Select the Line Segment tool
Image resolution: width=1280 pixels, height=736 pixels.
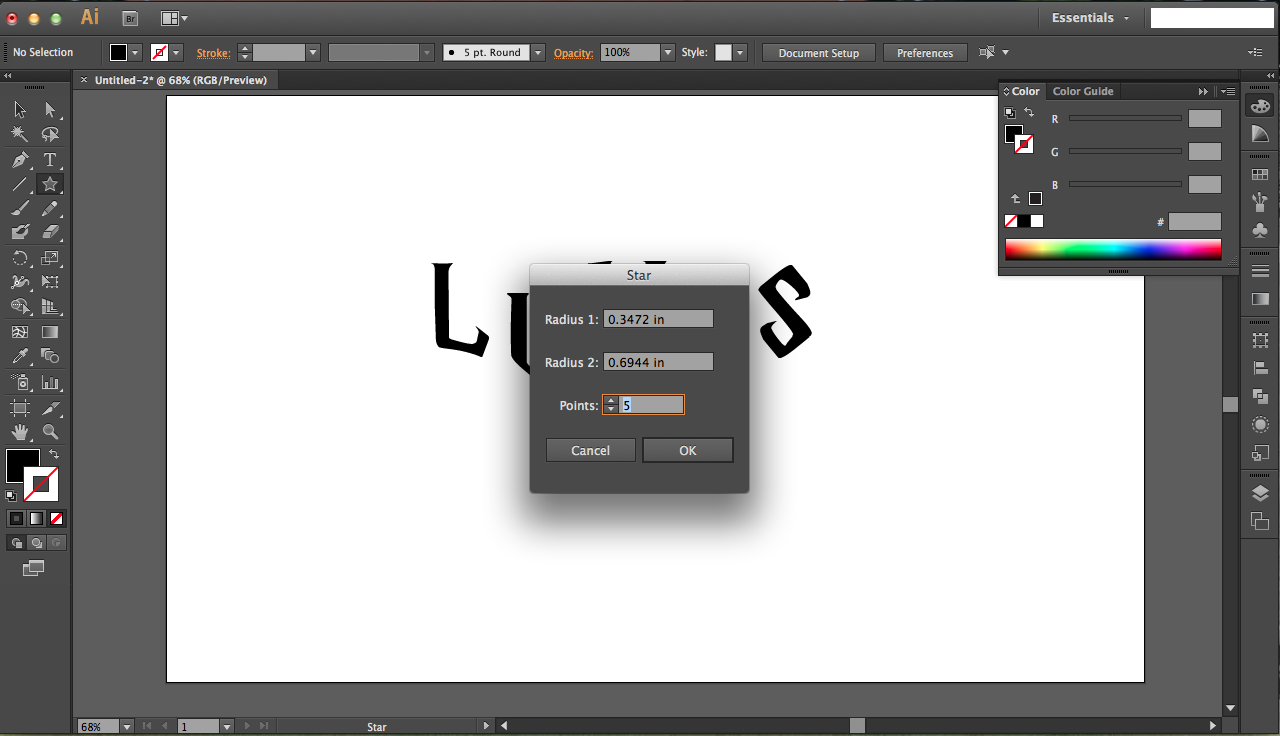(20, 184)
